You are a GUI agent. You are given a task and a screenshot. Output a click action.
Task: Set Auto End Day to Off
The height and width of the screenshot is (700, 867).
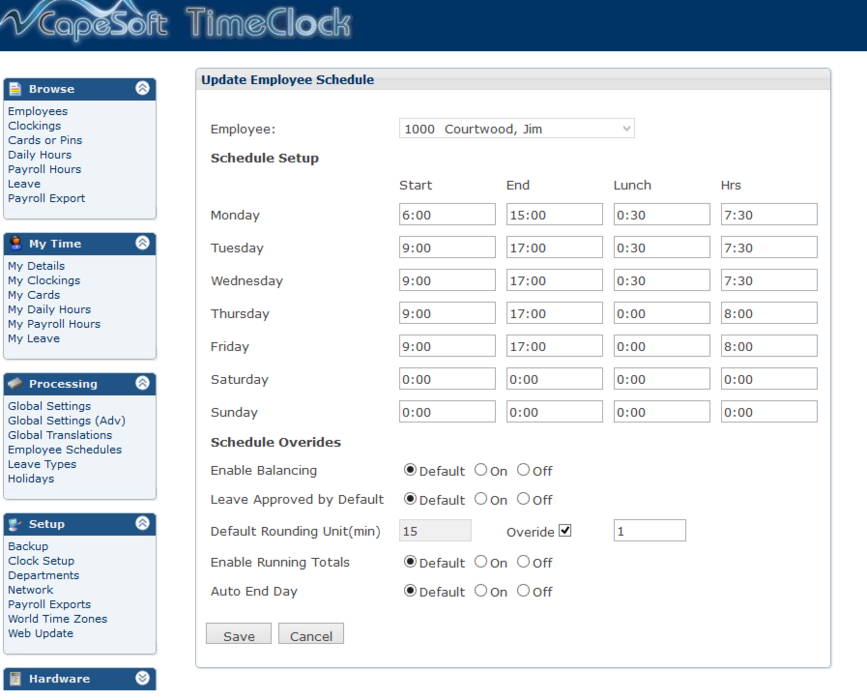pyautogui.click(x=523, y=591)
